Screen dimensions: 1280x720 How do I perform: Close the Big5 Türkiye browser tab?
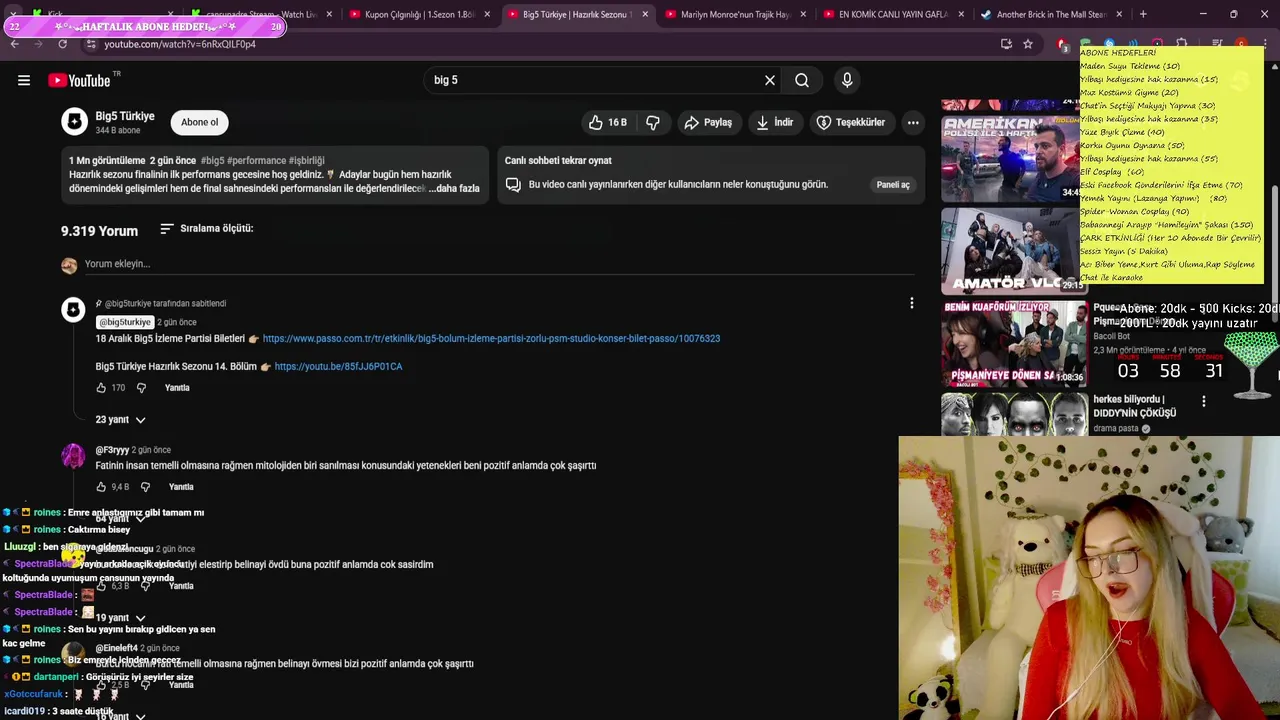644,14
